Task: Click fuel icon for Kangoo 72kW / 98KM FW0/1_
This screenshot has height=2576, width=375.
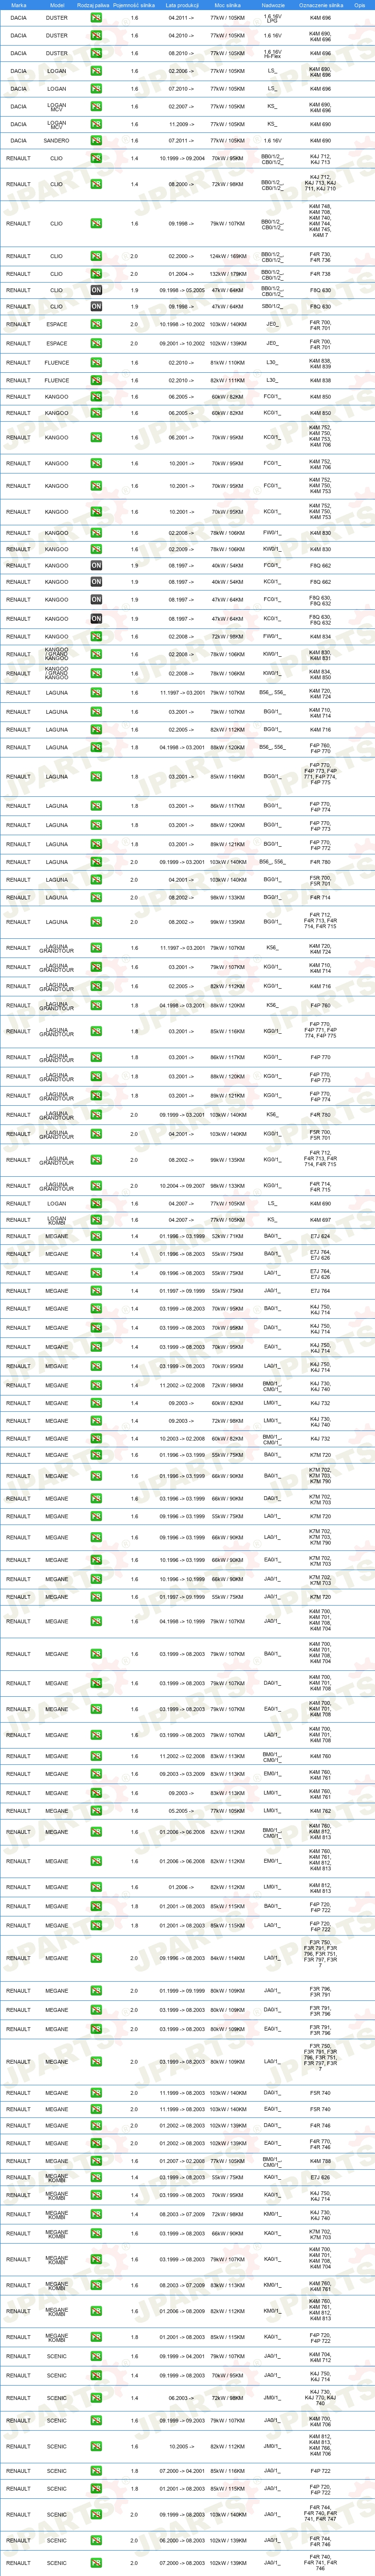Action: click(x=96, y=637)
